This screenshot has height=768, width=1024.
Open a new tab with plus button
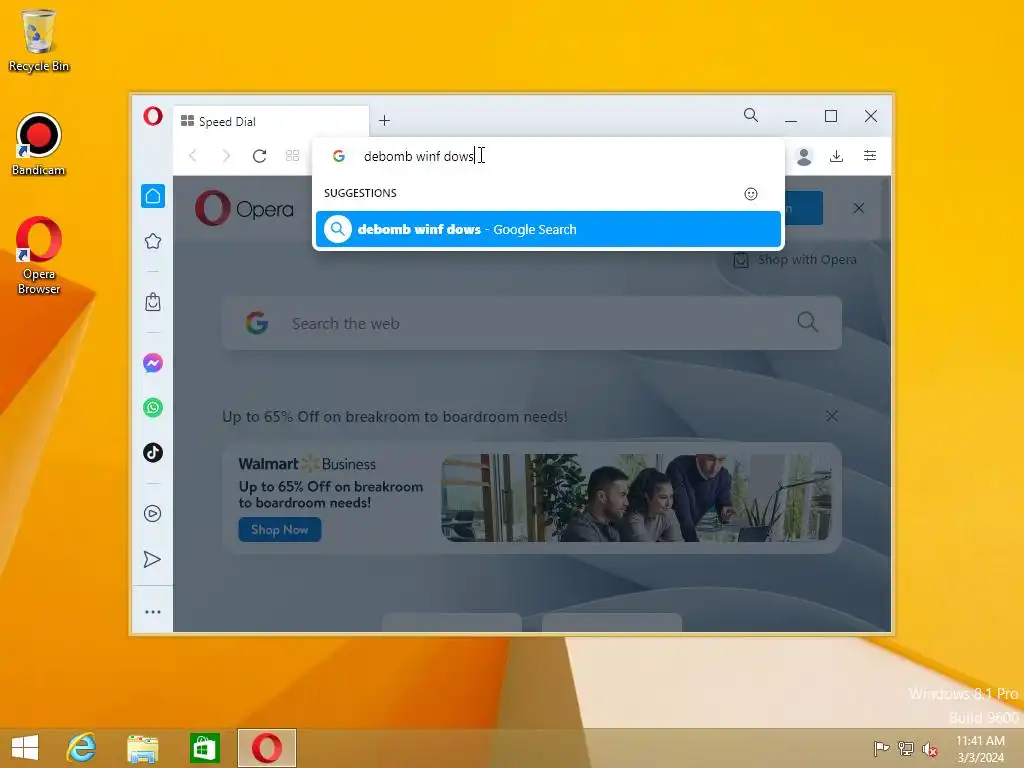pos(385,121)
